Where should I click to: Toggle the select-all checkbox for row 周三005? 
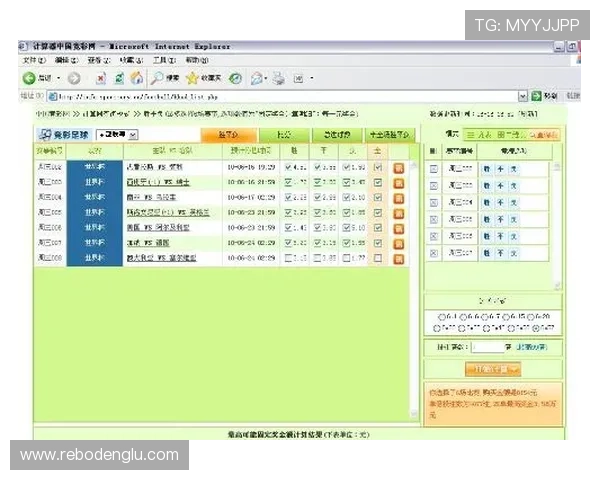(x=378, y=213)
